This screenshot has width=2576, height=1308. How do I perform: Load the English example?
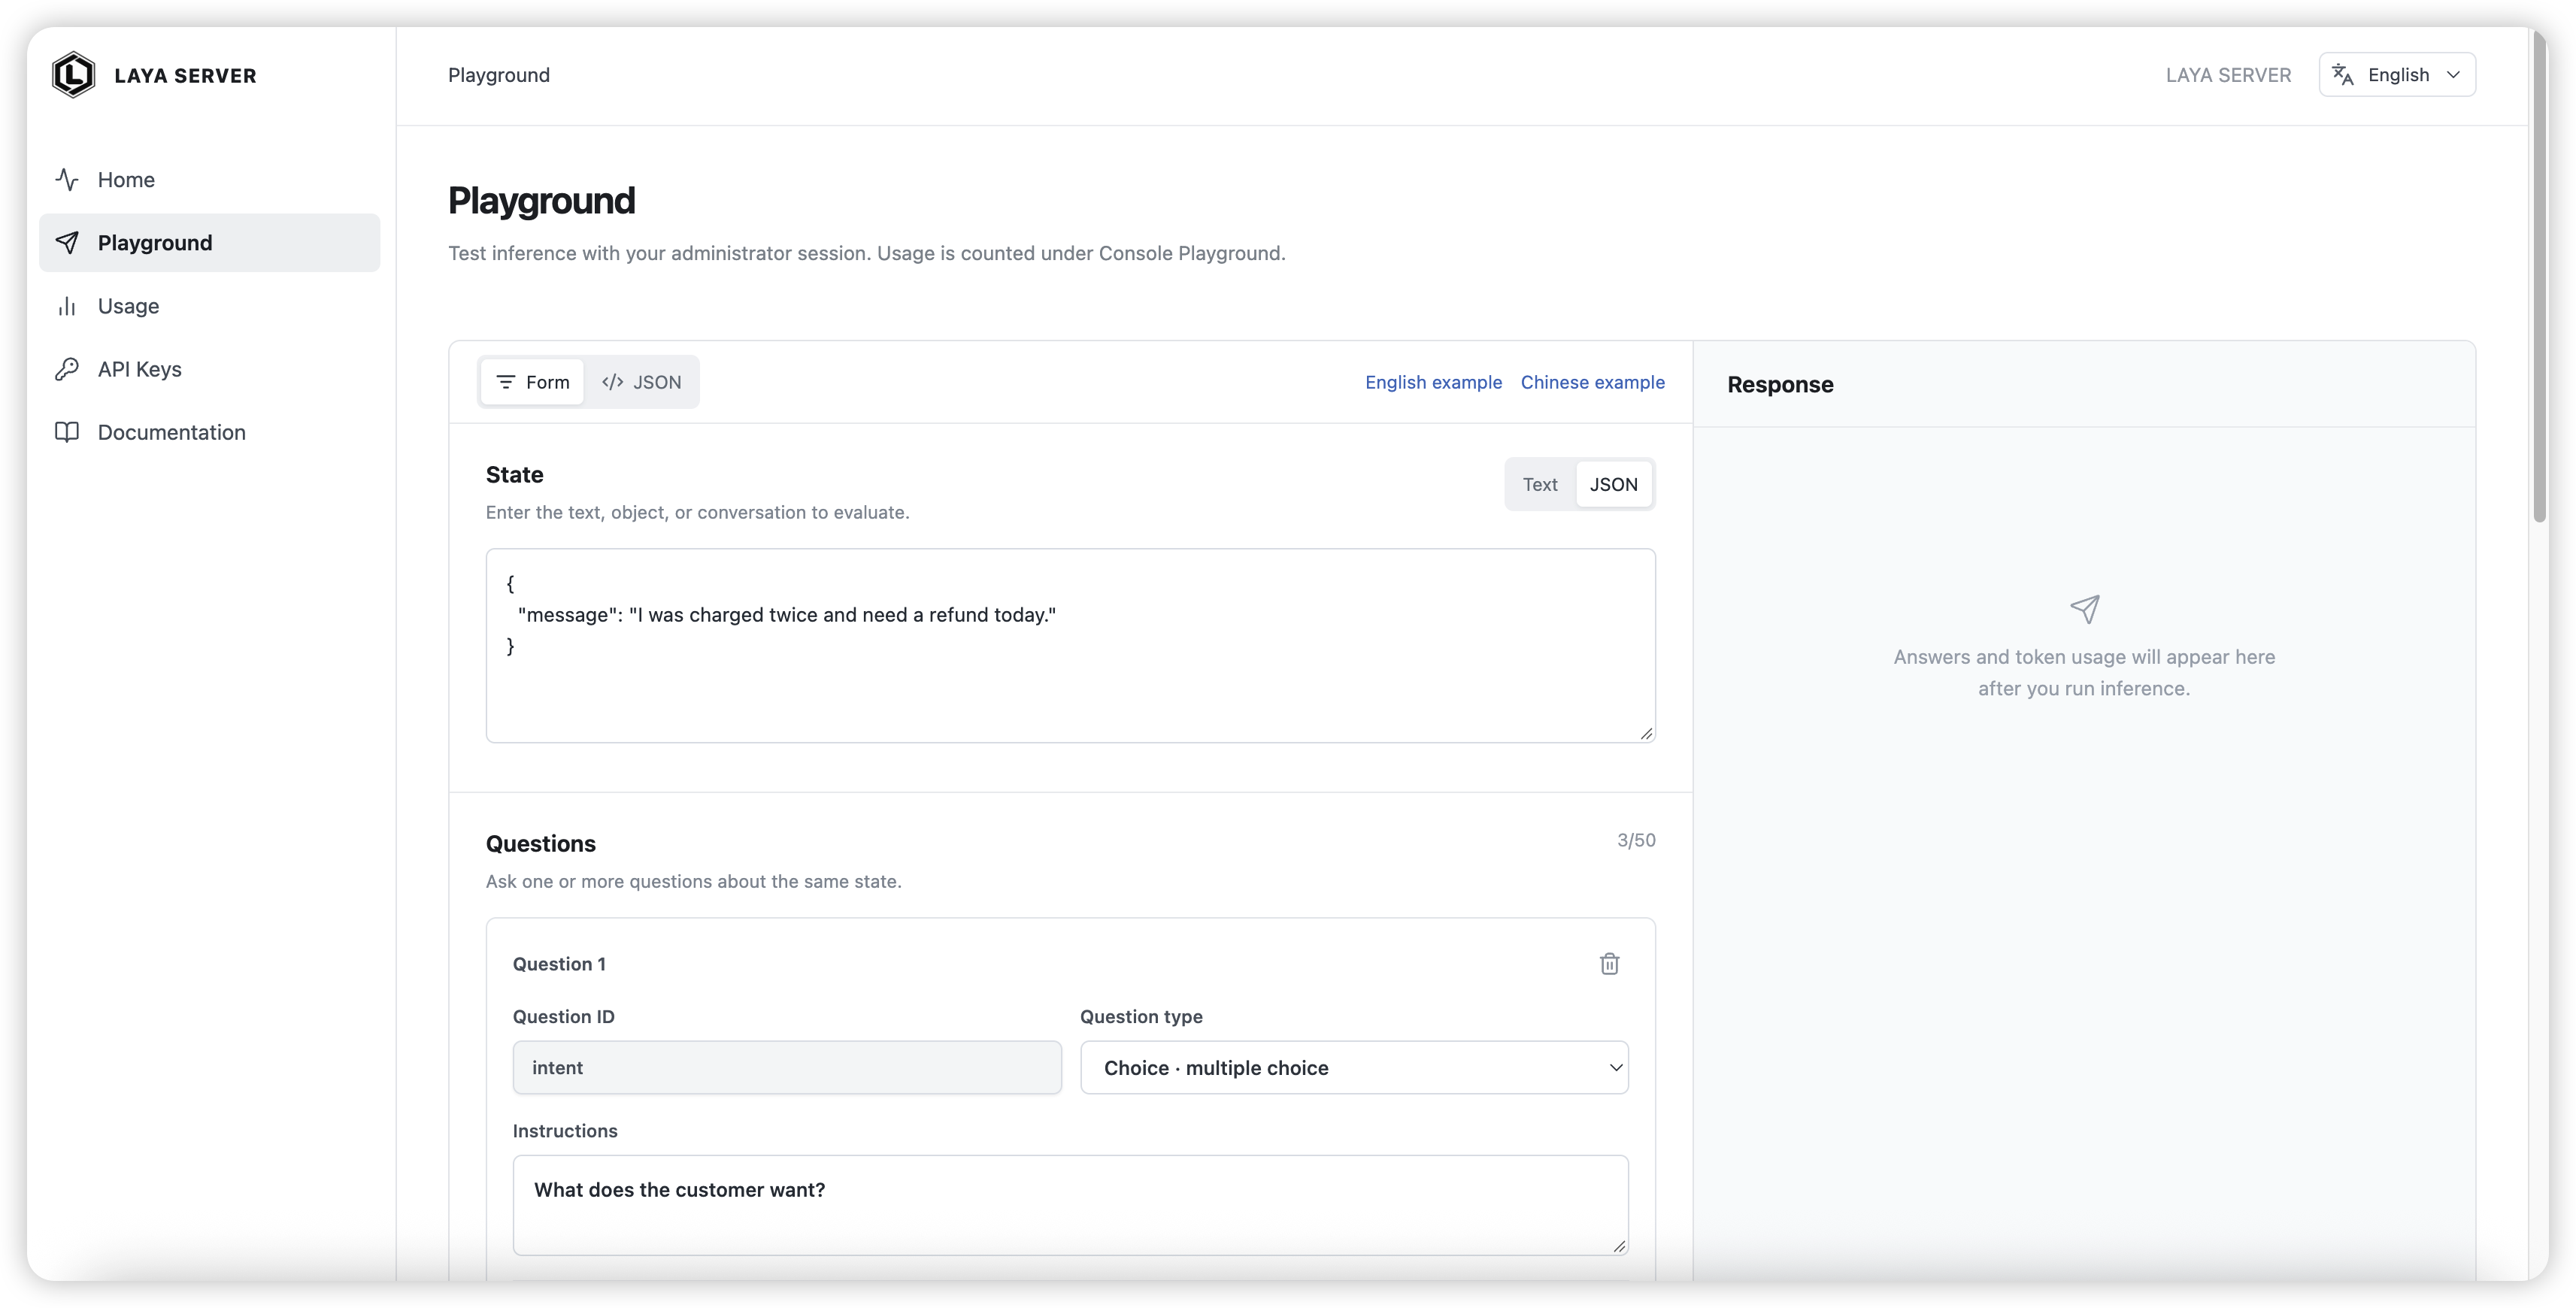1433,382
